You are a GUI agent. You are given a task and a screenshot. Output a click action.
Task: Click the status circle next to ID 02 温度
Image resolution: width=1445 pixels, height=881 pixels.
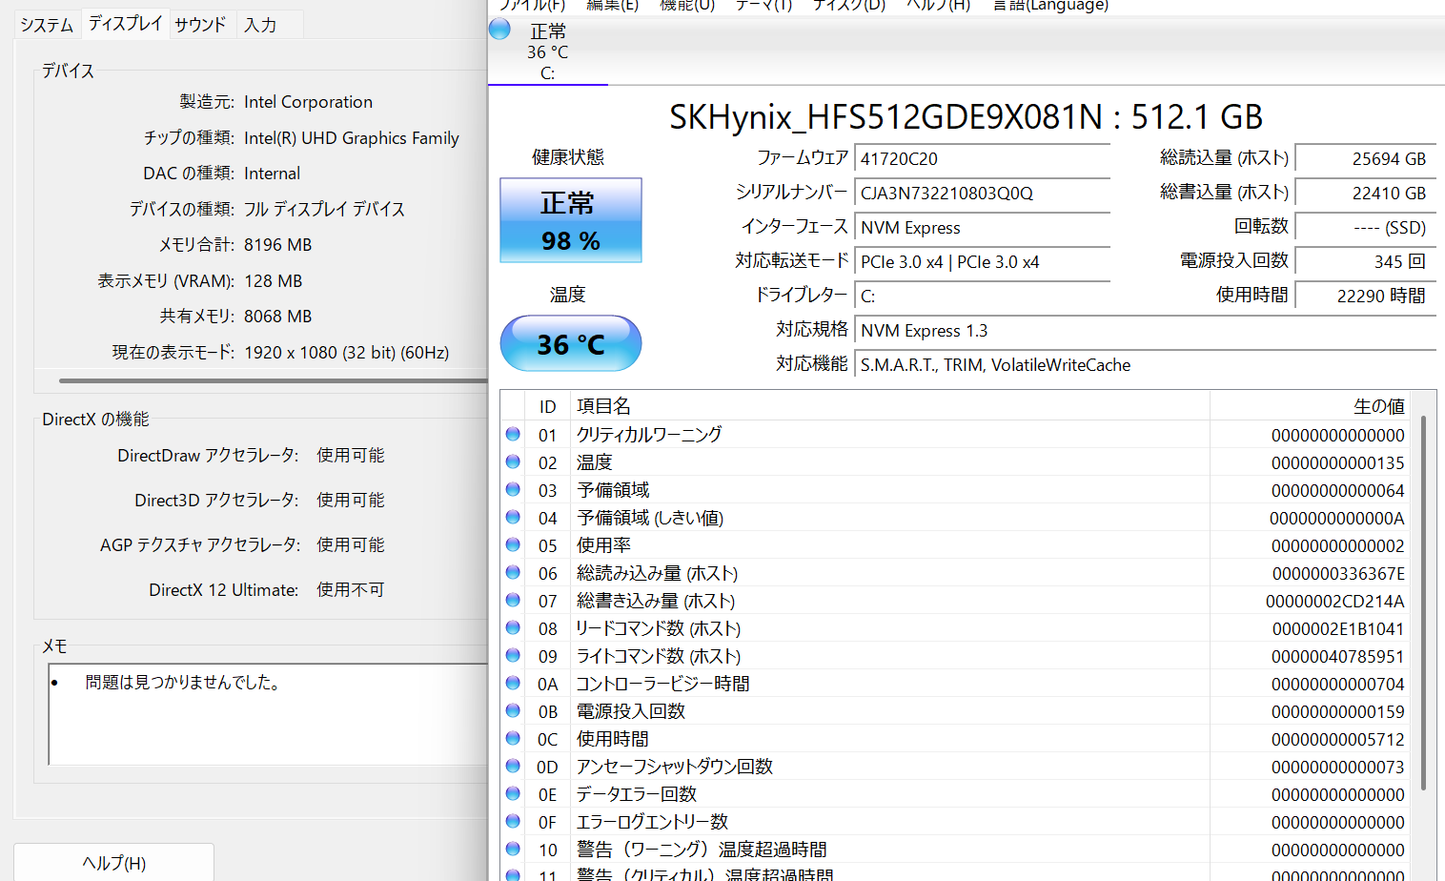513,462
